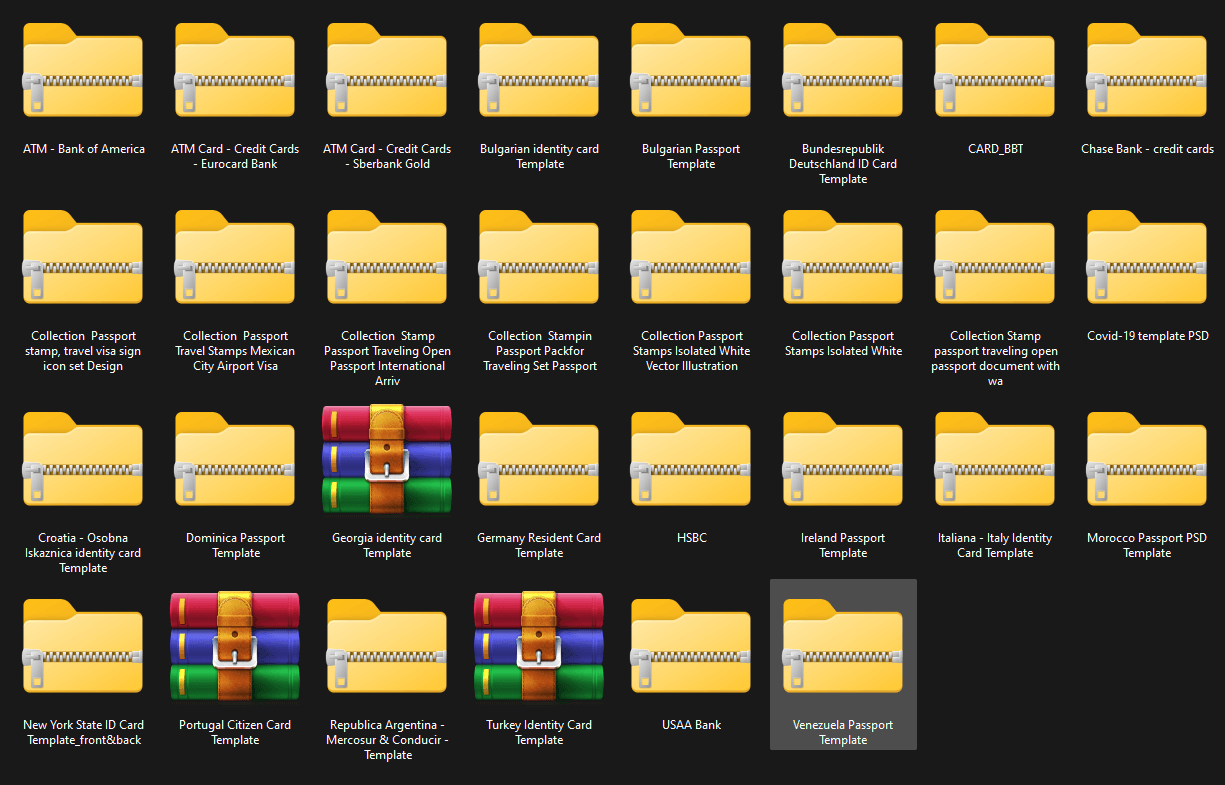Screen dimensions: 1225x785
Task: Select New York State ID Card zip icon
Action: pyautogui.click(x=83, y=646)
